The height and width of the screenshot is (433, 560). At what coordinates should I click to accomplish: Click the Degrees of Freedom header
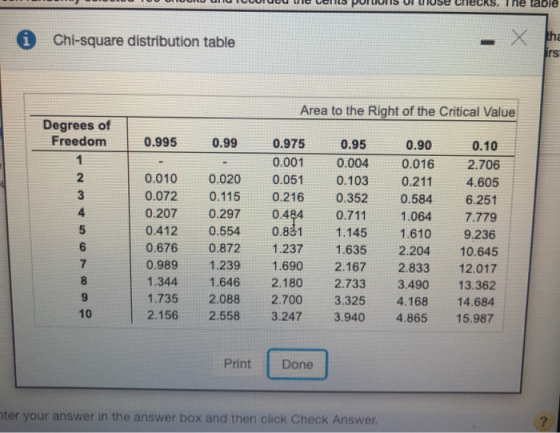pos(78,133)
